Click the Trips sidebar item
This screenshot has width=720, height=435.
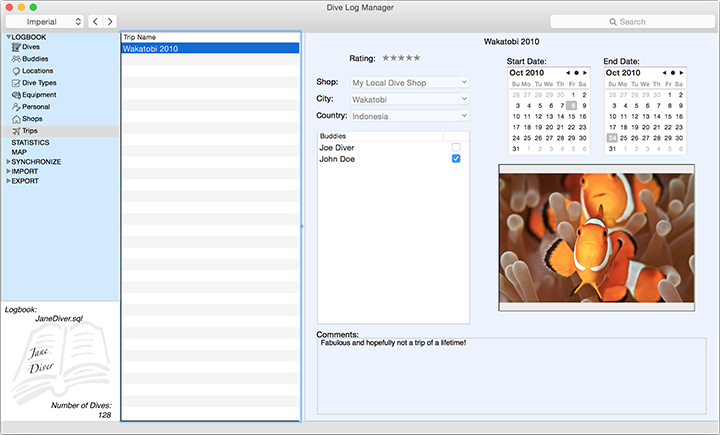pyautogui.click(x=31, y=131)
